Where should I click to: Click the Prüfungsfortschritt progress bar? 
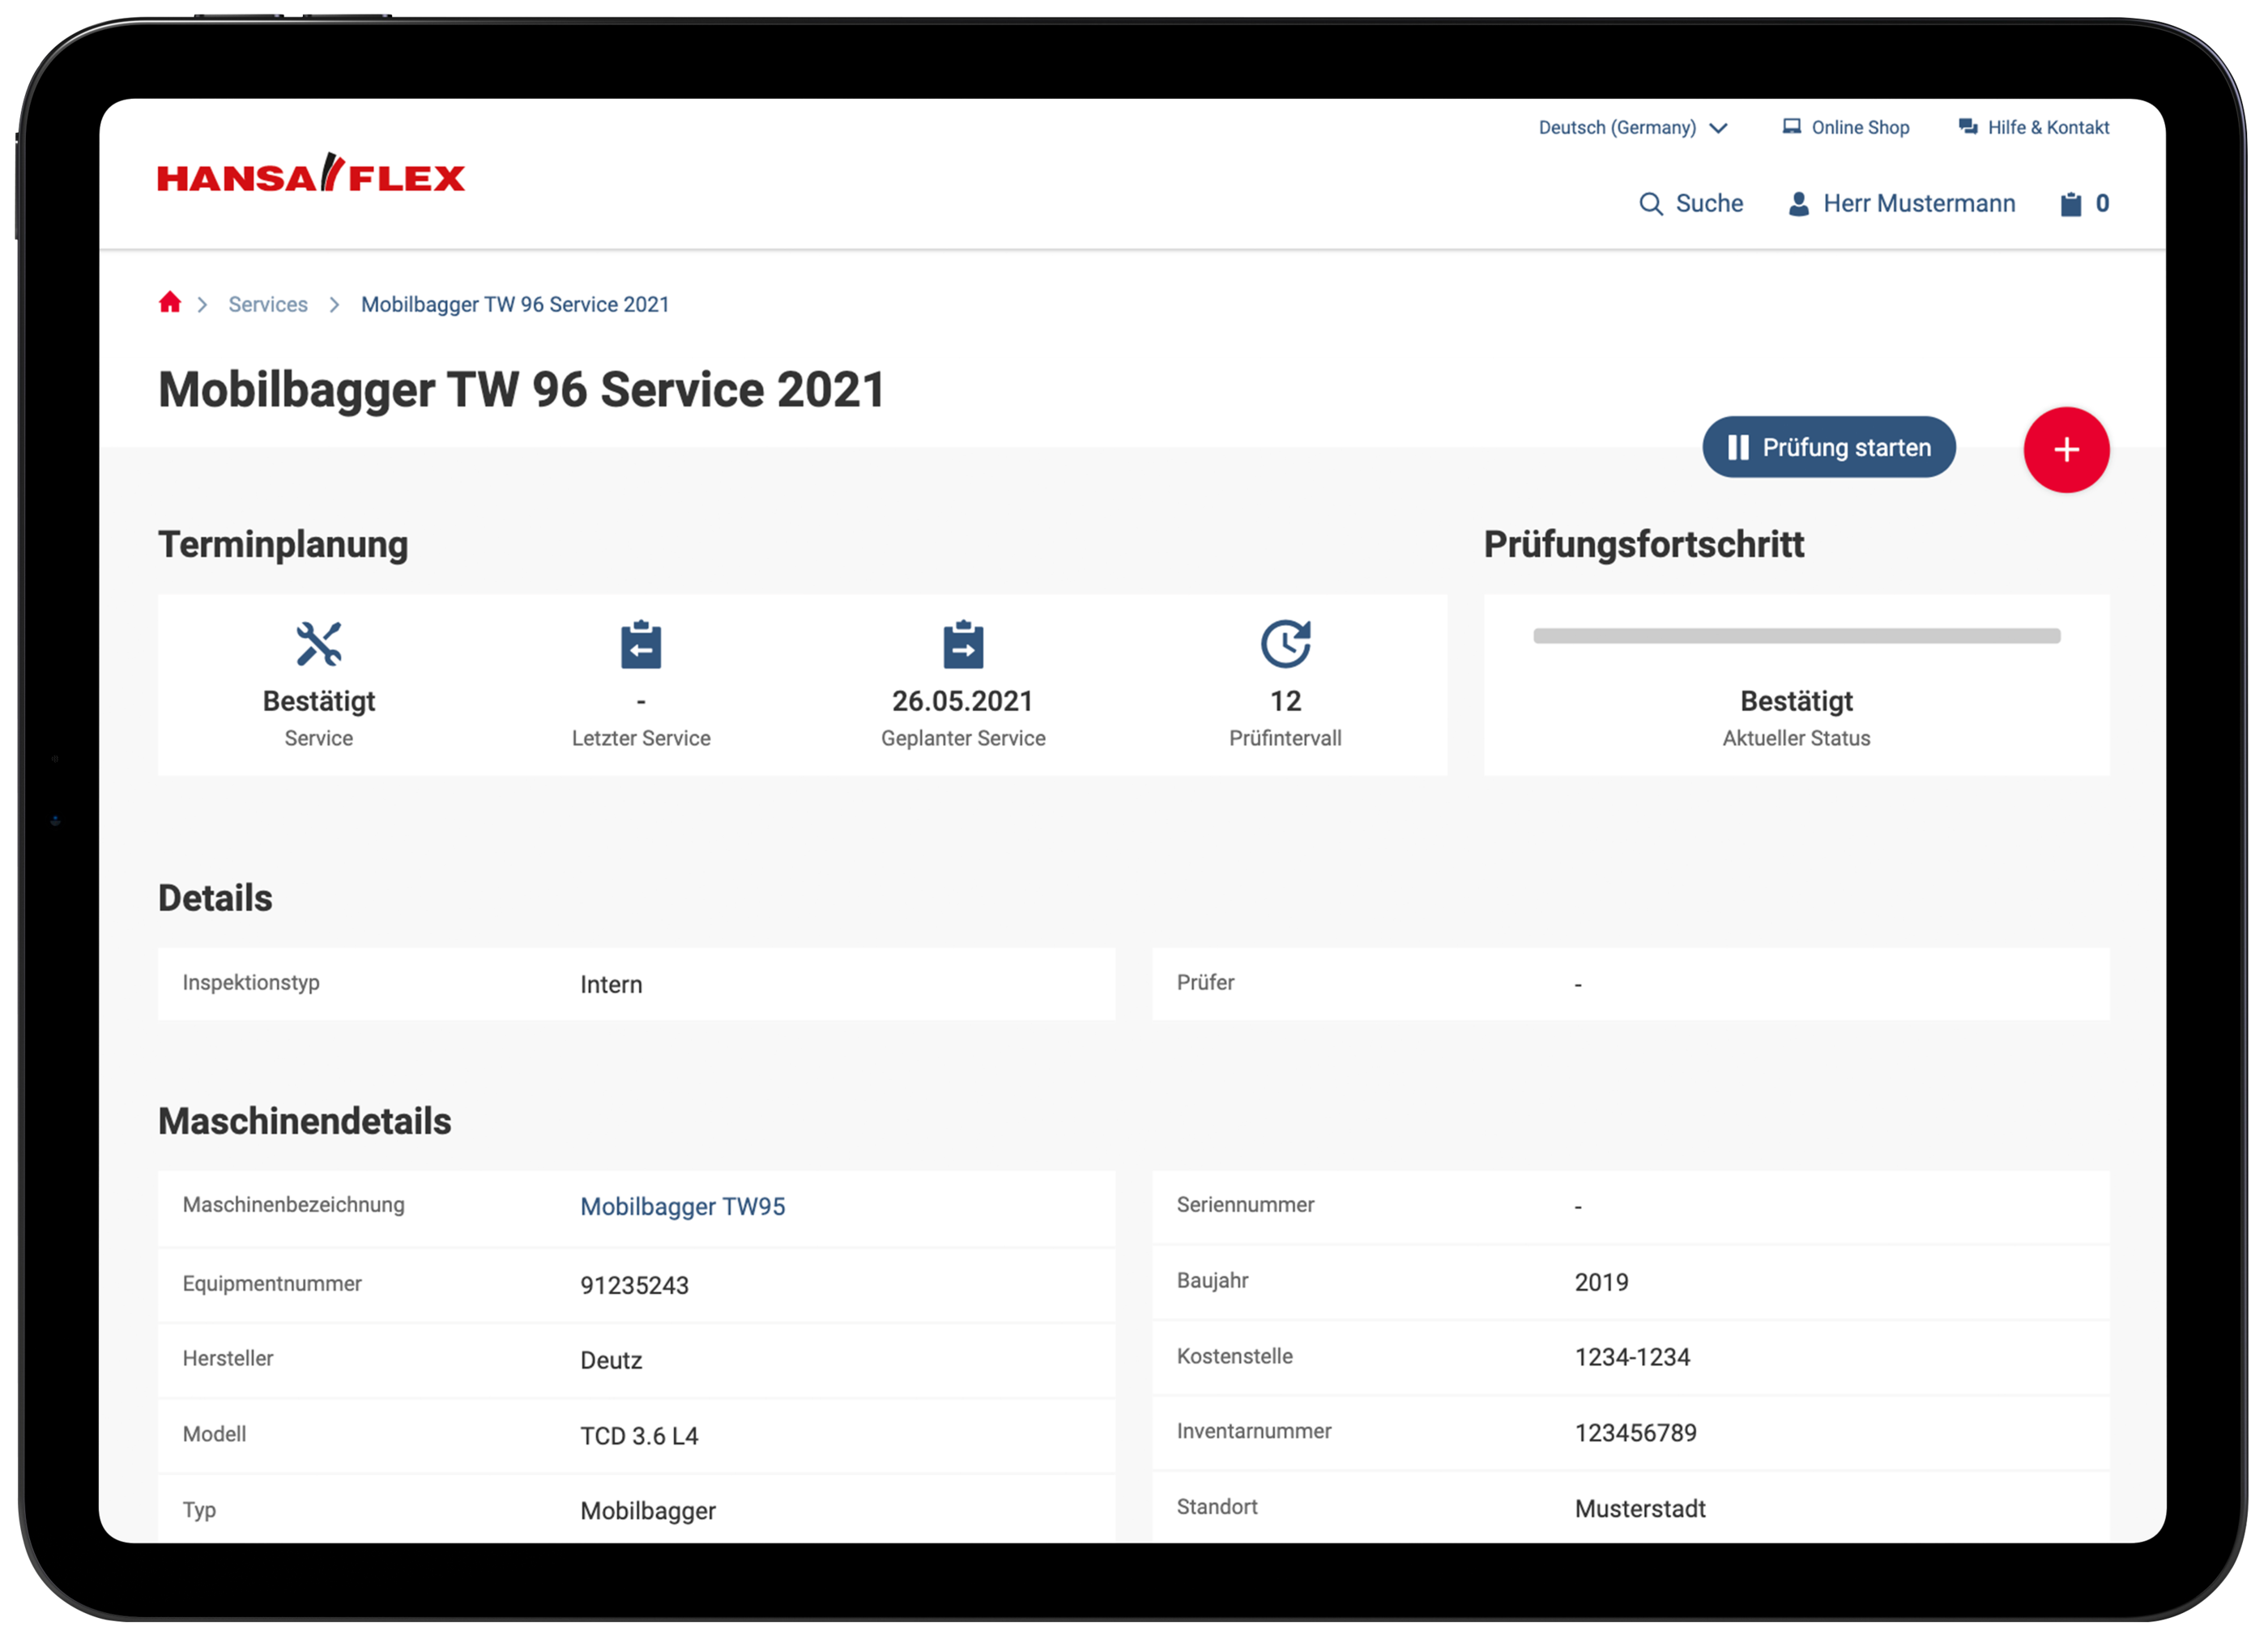(x=1796, y=636)
